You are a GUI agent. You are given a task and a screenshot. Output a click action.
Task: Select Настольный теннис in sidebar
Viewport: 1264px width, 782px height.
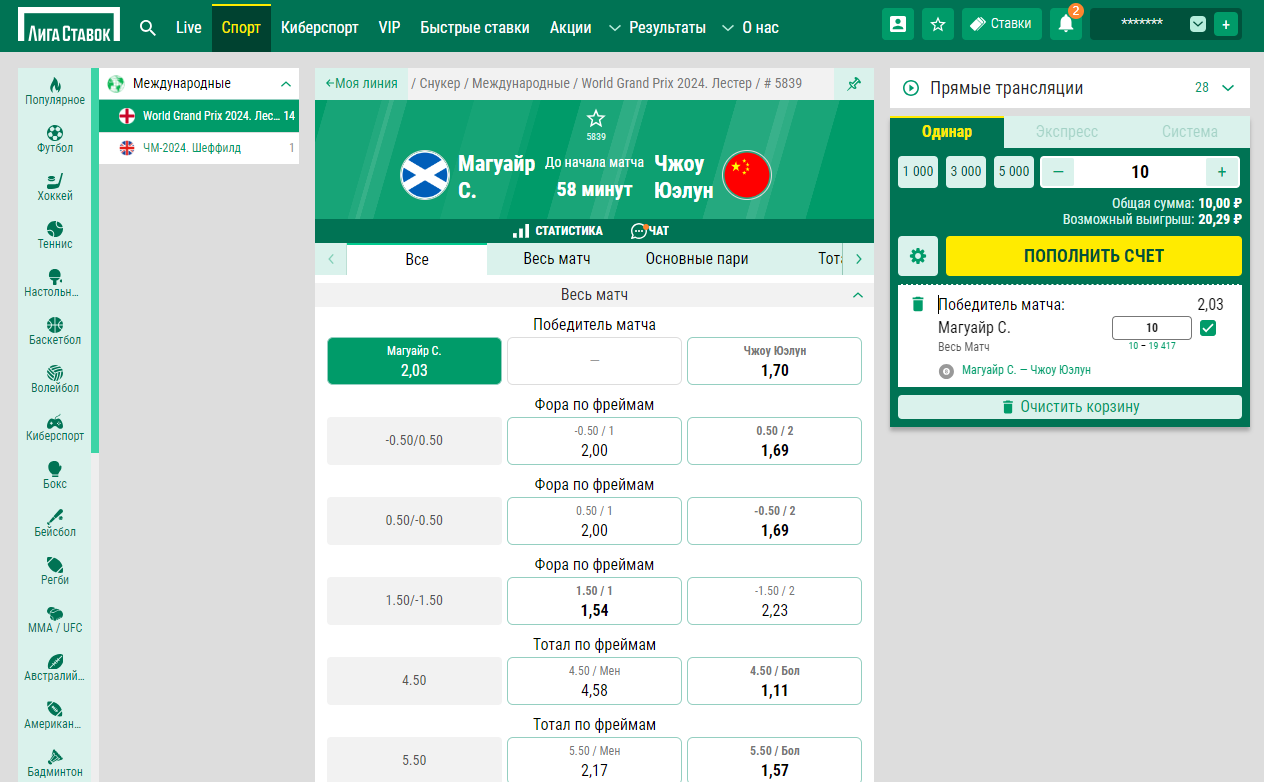pos(55,282)
